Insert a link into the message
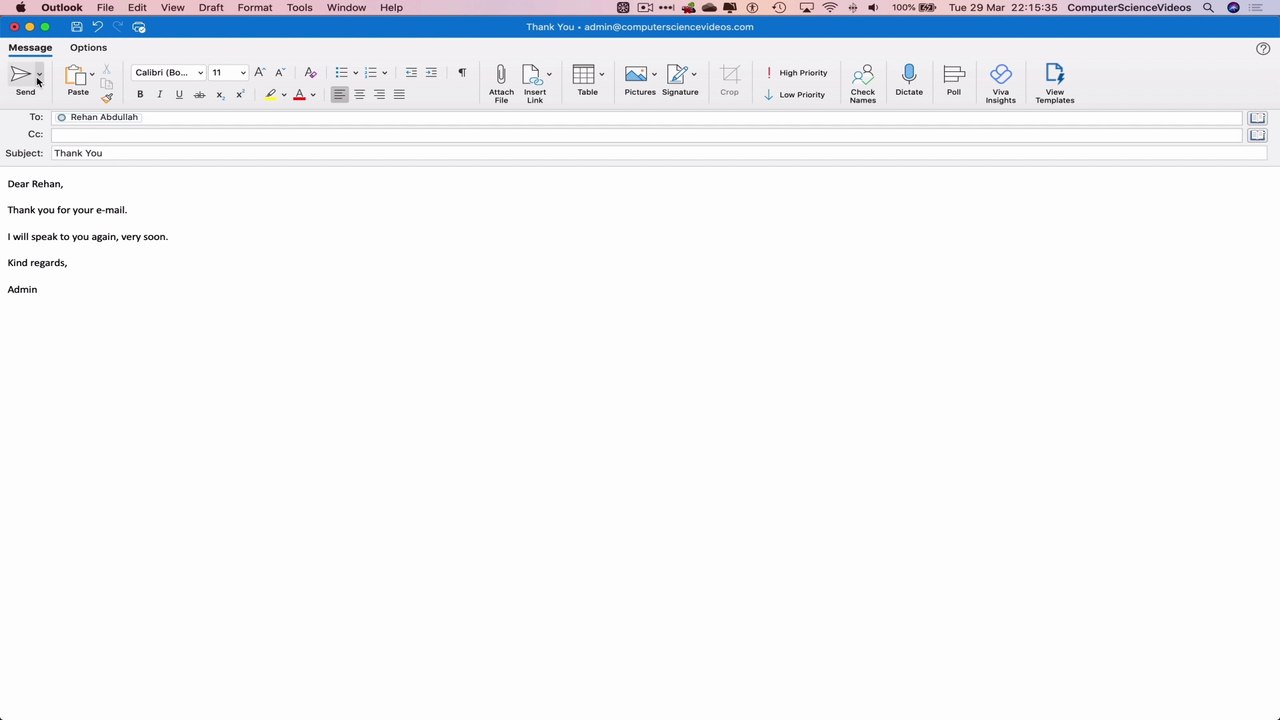 [x=534, y=84]
